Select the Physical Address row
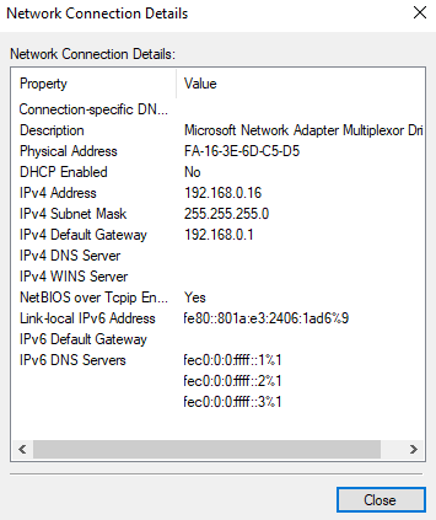 click(218, 151)
